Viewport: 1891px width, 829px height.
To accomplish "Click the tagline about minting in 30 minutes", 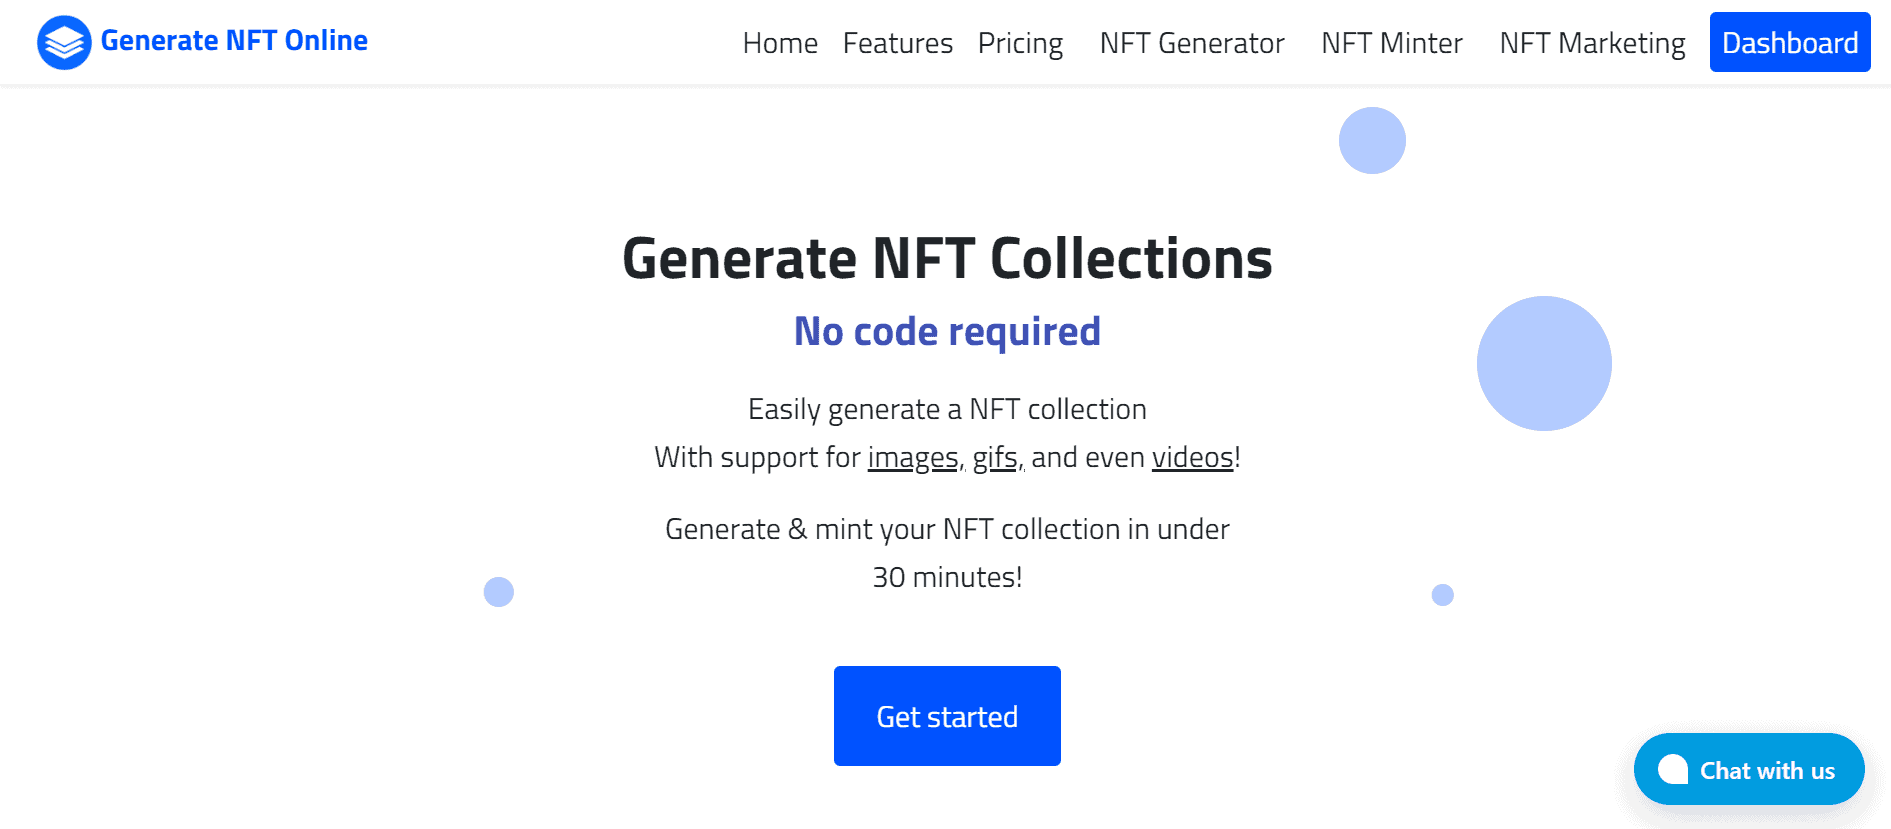I will click(947, 552).
